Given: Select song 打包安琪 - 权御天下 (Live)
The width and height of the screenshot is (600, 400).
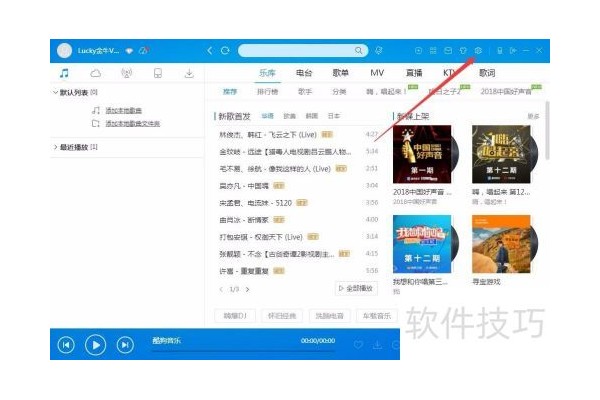Looking at the screenshot, I should point(261,237).
